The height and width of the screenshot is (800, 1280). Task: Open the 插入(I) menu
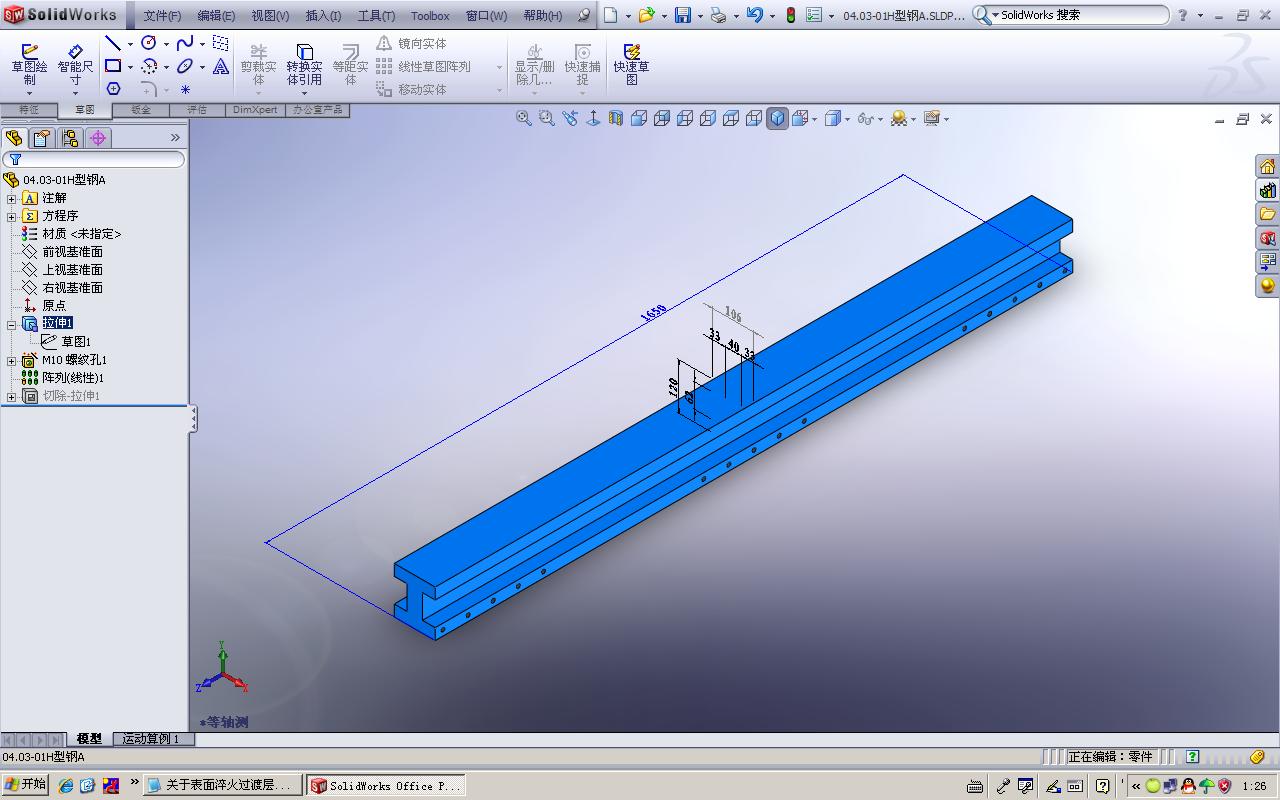click(323, 16)
